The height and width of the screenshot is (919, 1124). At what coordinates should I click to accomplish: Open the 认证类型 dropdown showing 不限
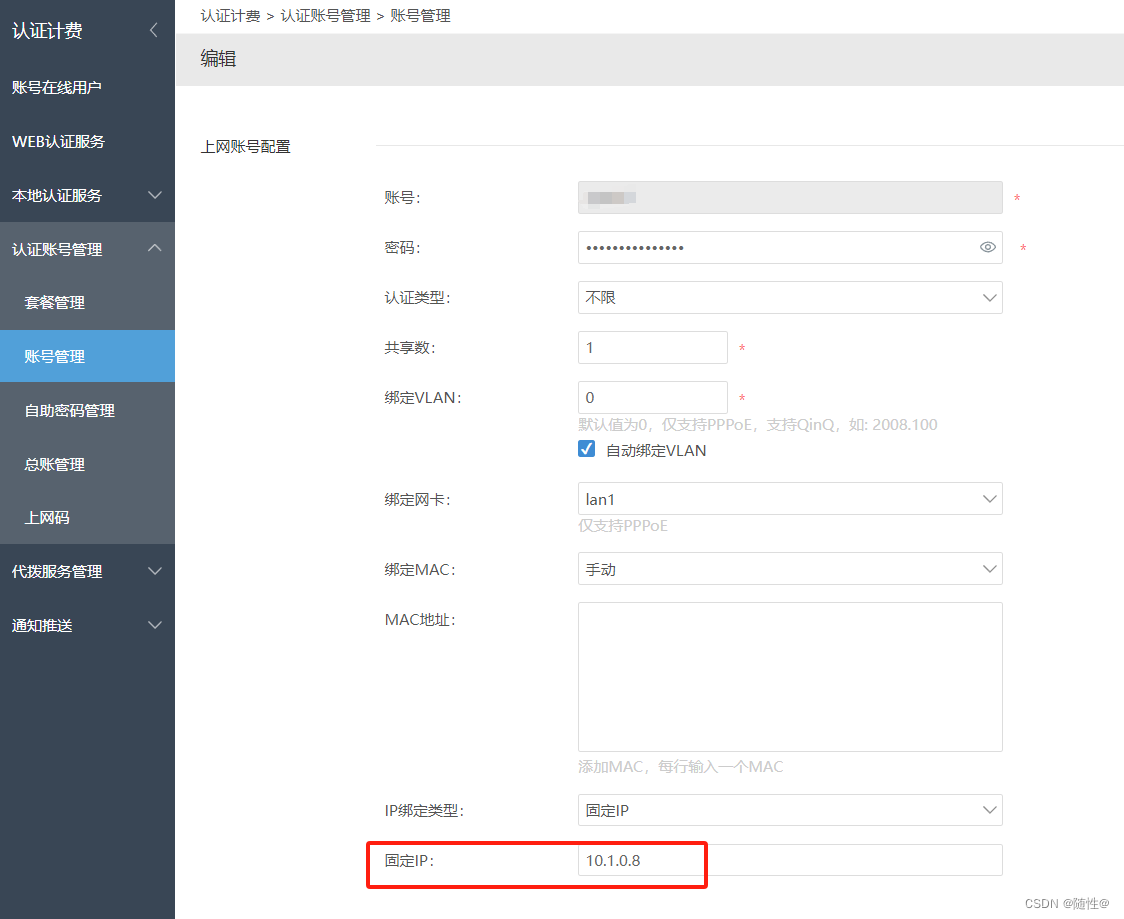click(790, 297)
